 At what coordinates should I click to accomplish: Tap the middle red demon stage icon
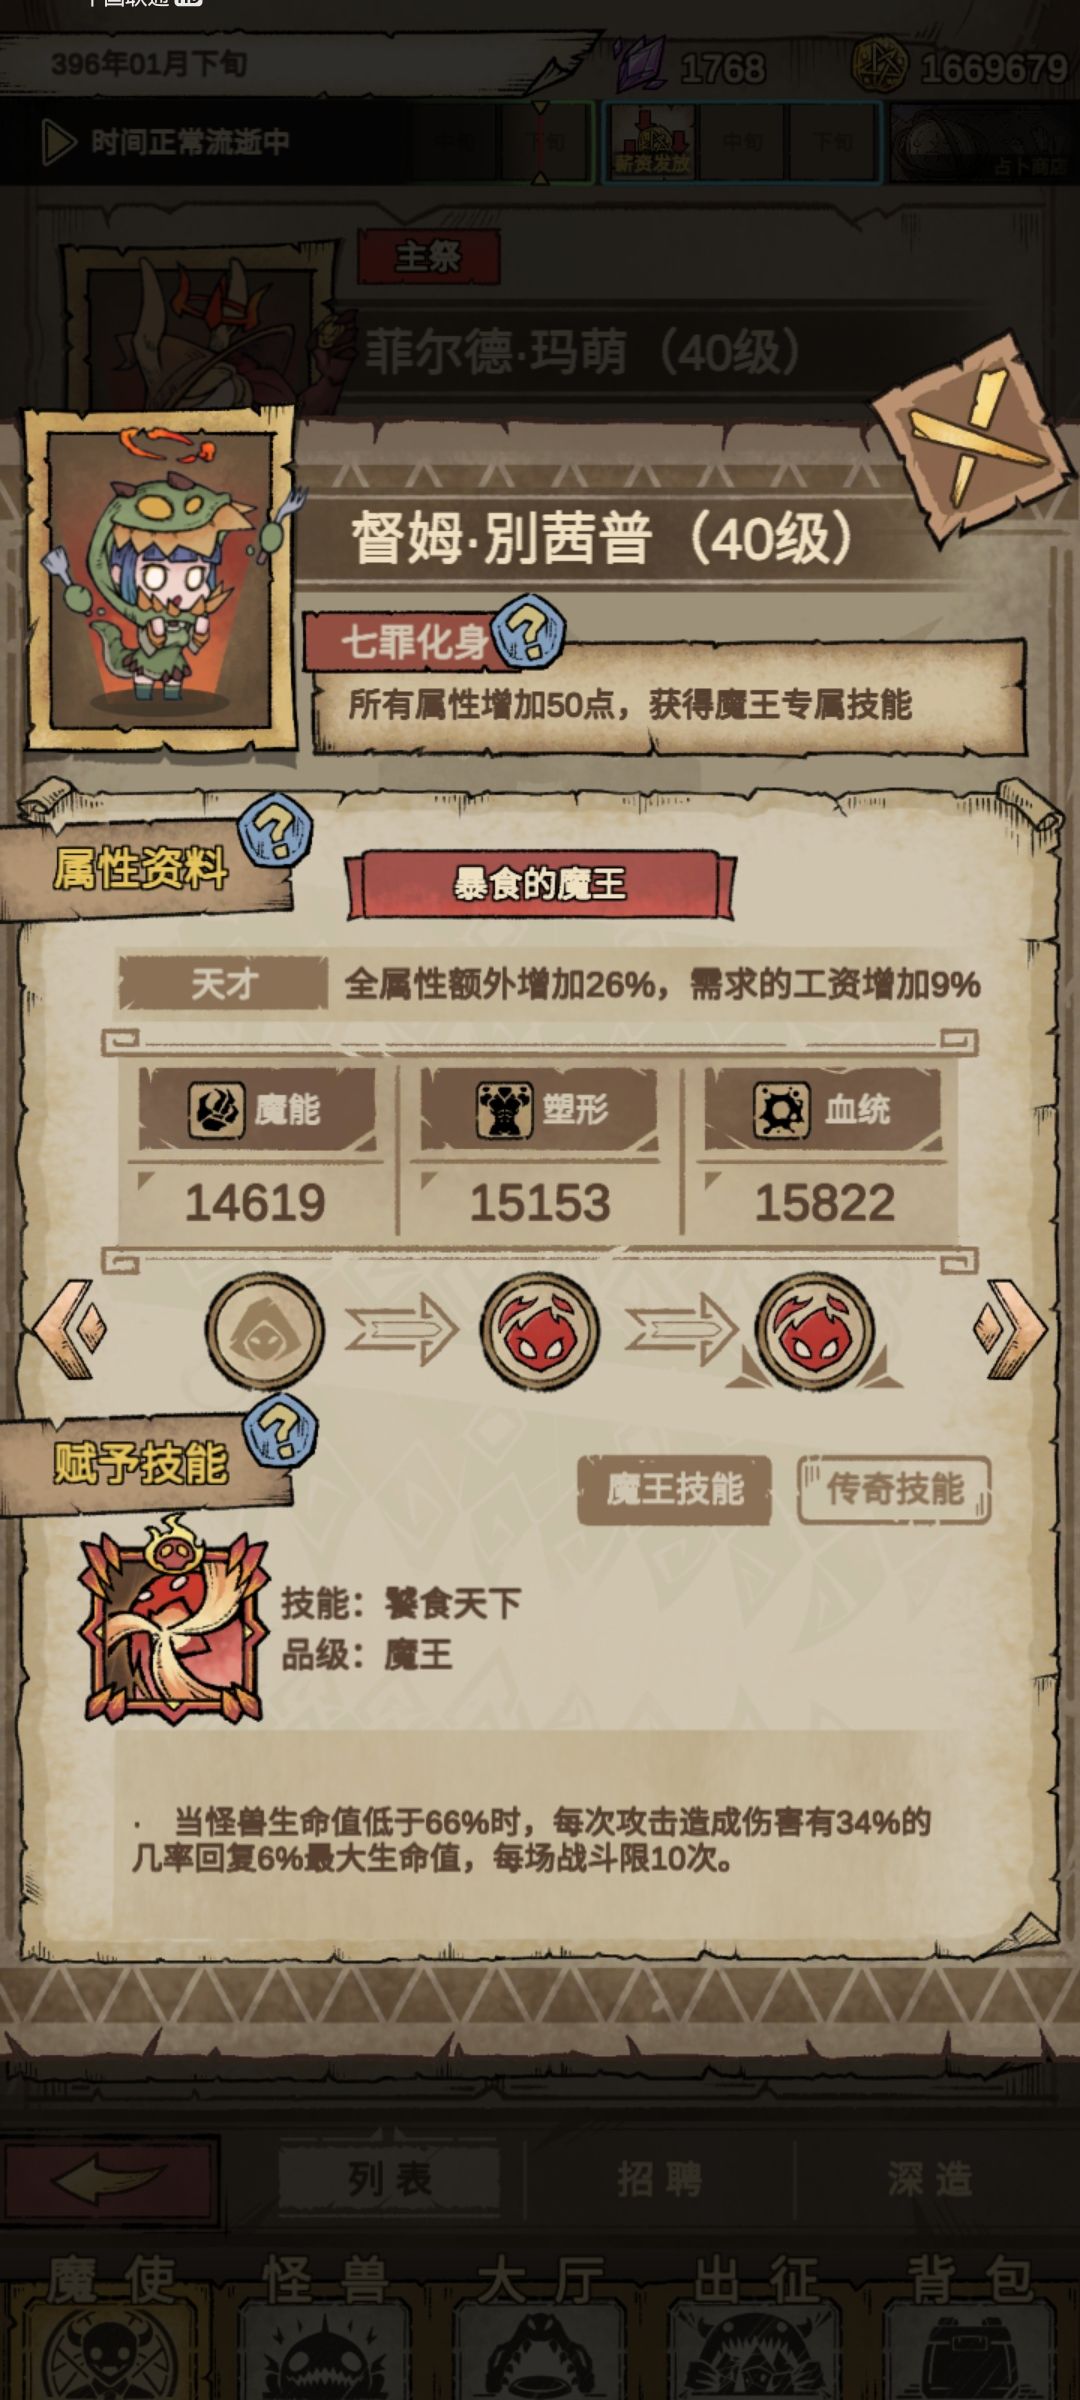(540, 1331)
